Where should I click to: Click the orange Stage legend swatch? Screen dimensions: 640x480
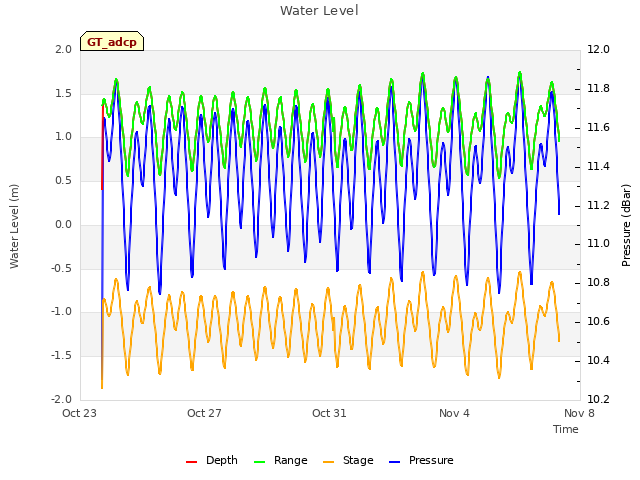pyautogui.click(x=329, y=462)
